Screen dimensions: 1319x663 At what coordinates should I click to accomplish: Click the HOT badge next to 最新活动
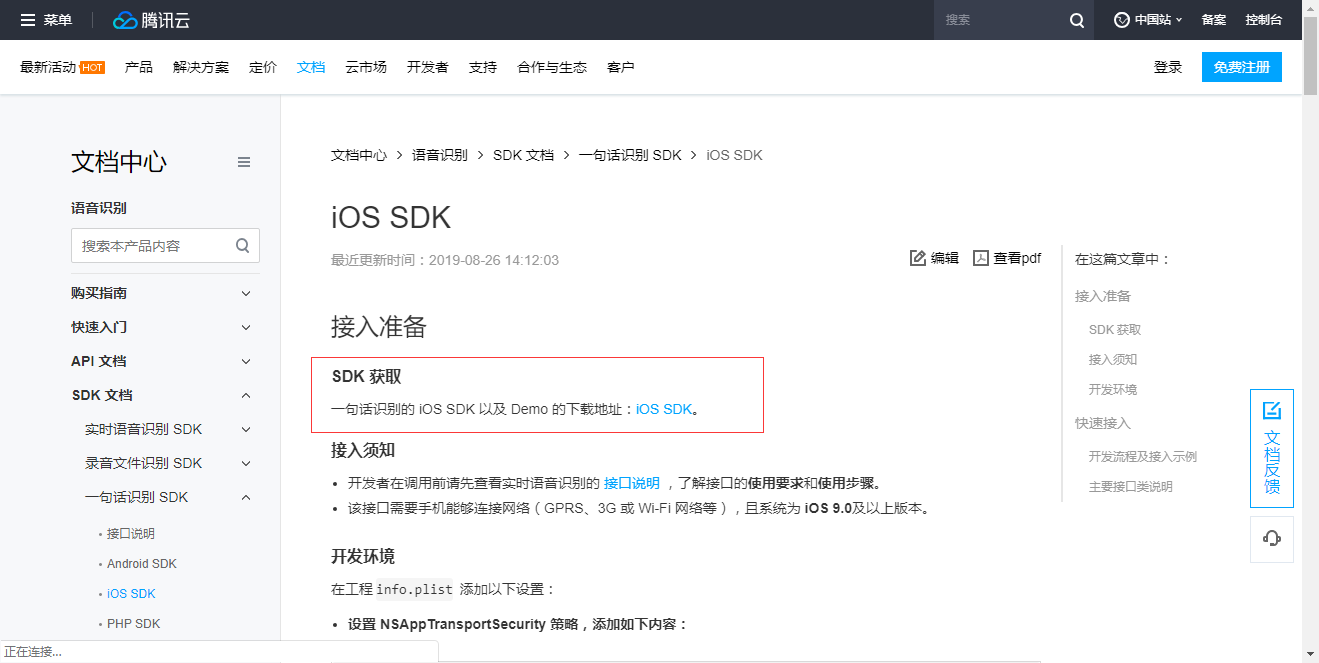coord(92,68)
